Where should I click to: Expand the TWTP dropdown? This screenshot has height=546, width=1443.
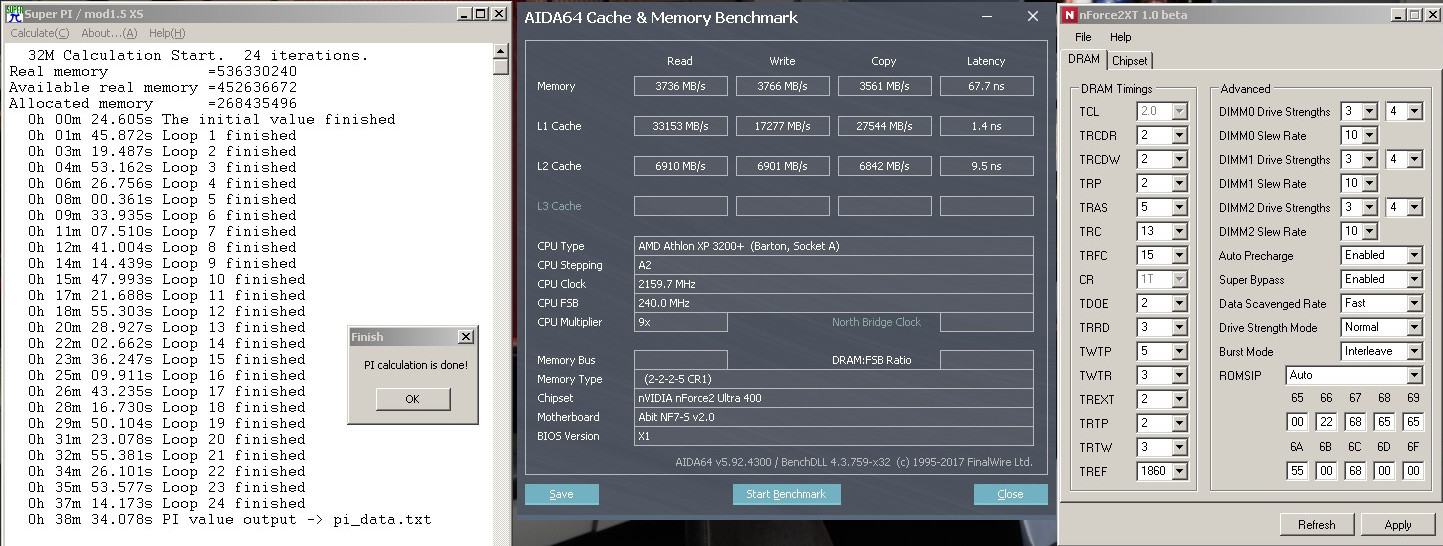[1179, 351]
